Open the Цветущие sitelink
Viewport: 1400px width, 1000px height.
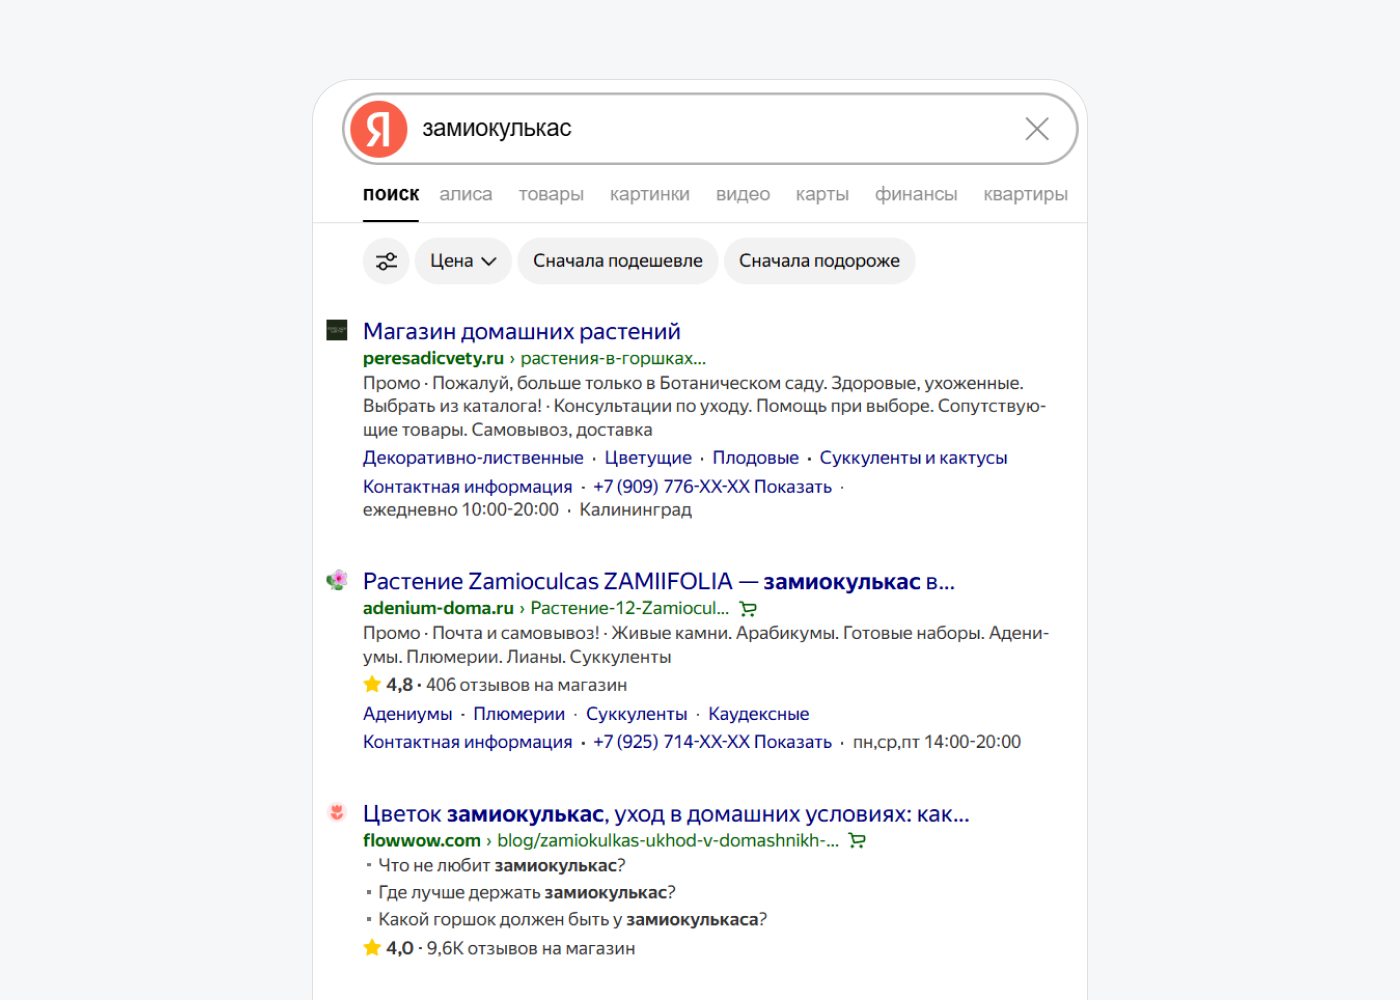pyautogui.click(x=648, y=457)
